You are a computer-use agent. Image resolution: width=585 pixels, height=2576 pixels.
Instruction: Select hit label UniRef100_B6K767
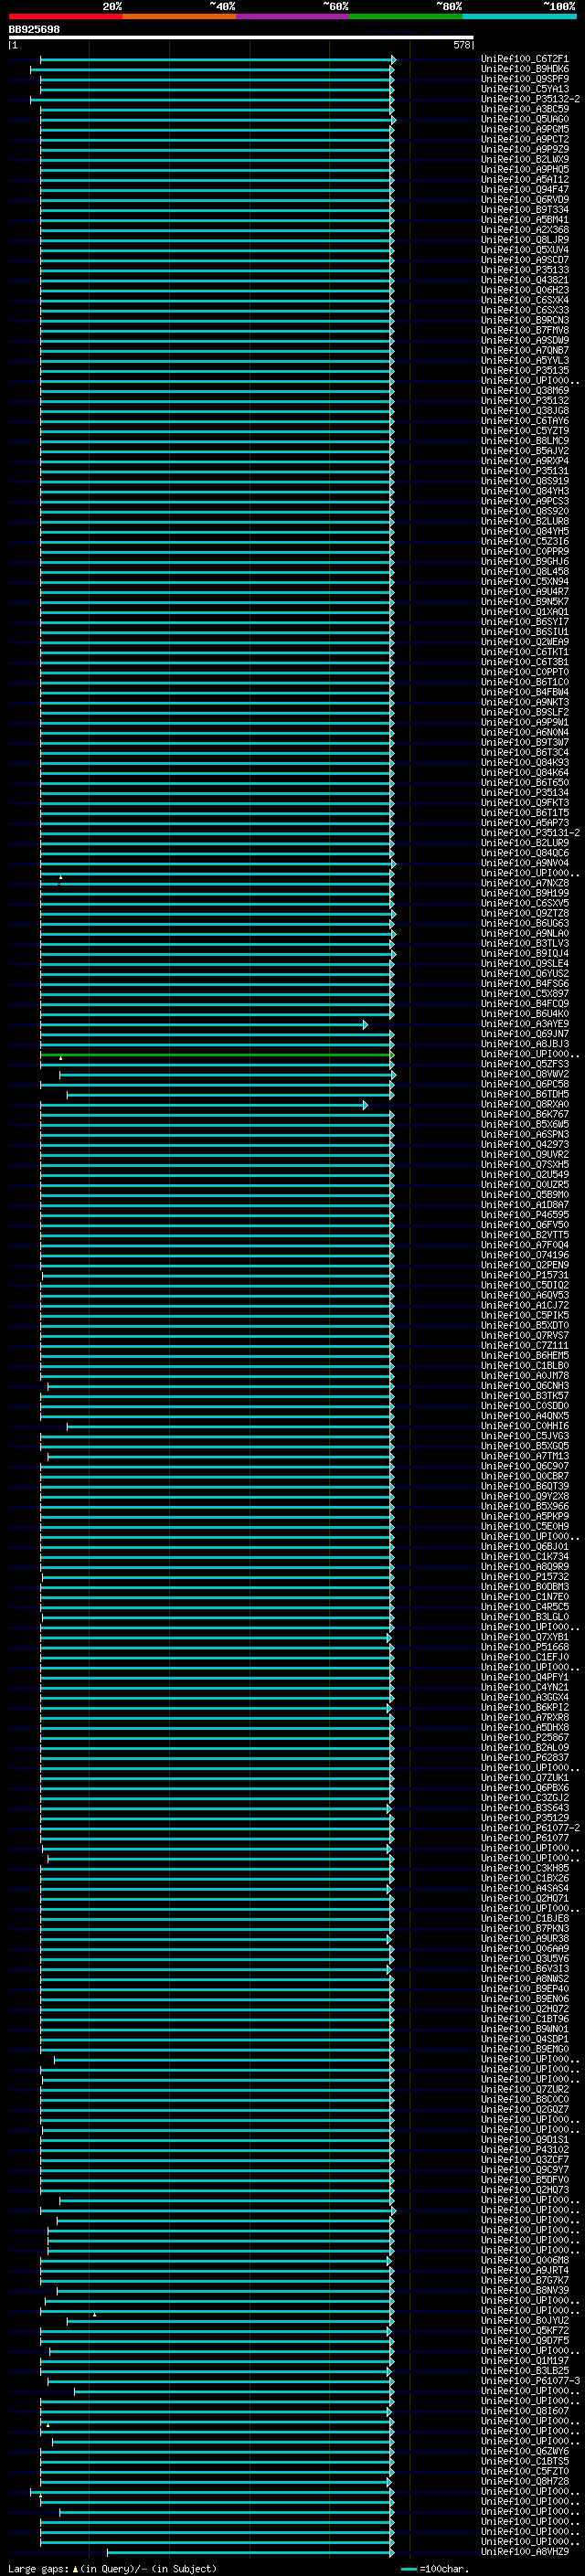[x=525, y=1114]
